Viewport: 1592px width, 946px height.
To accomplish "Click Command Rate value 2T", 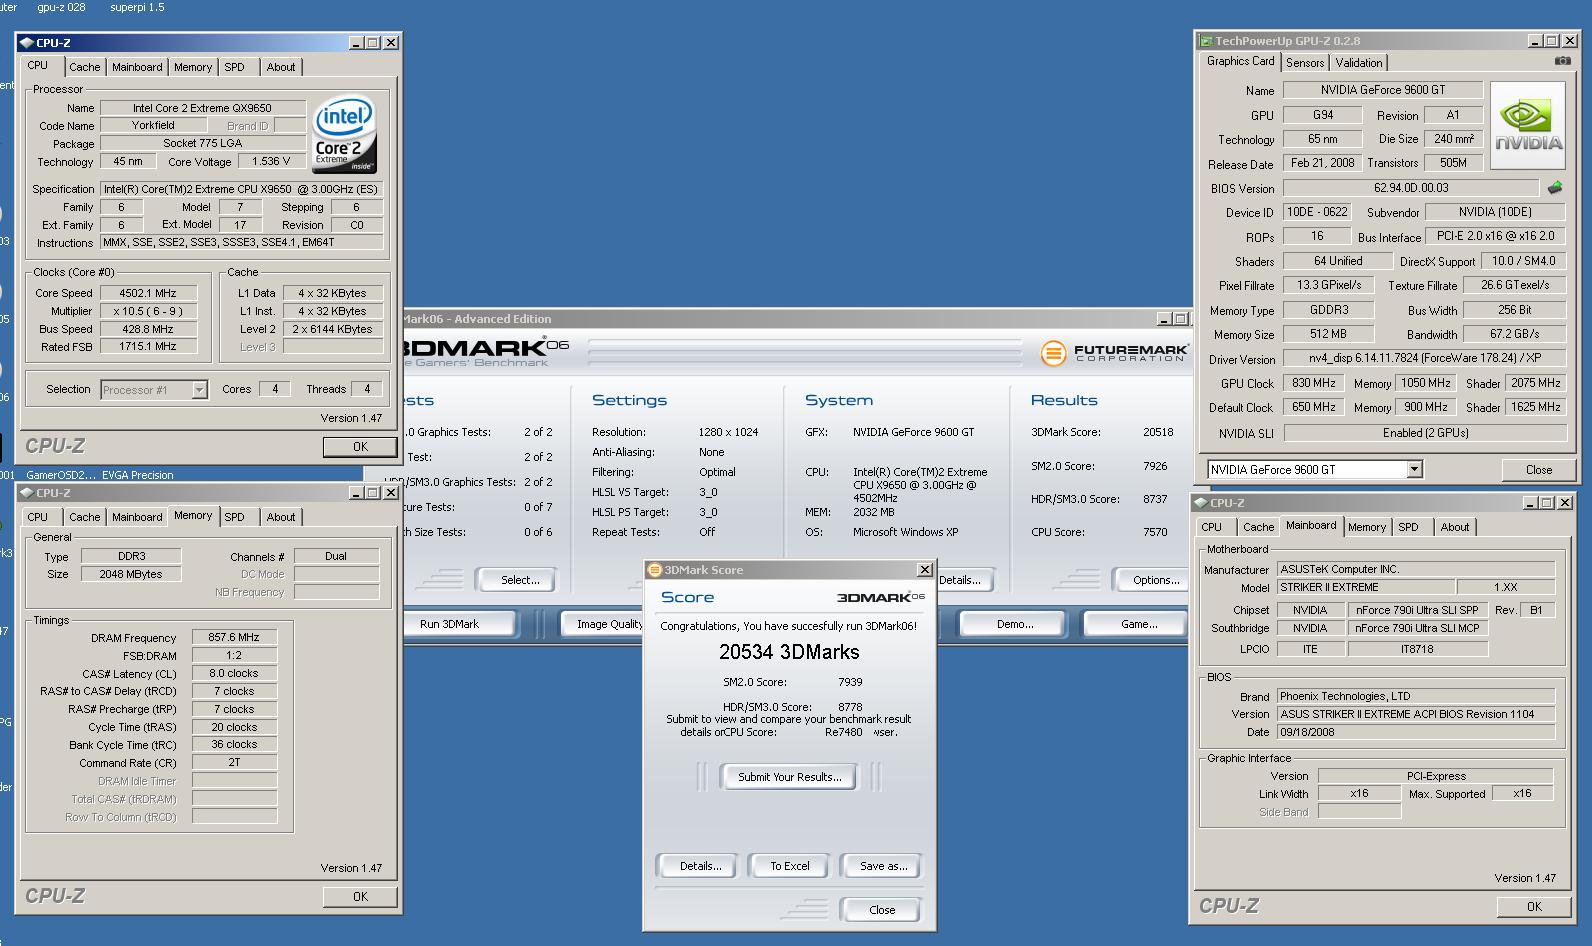I will [234, 762].
